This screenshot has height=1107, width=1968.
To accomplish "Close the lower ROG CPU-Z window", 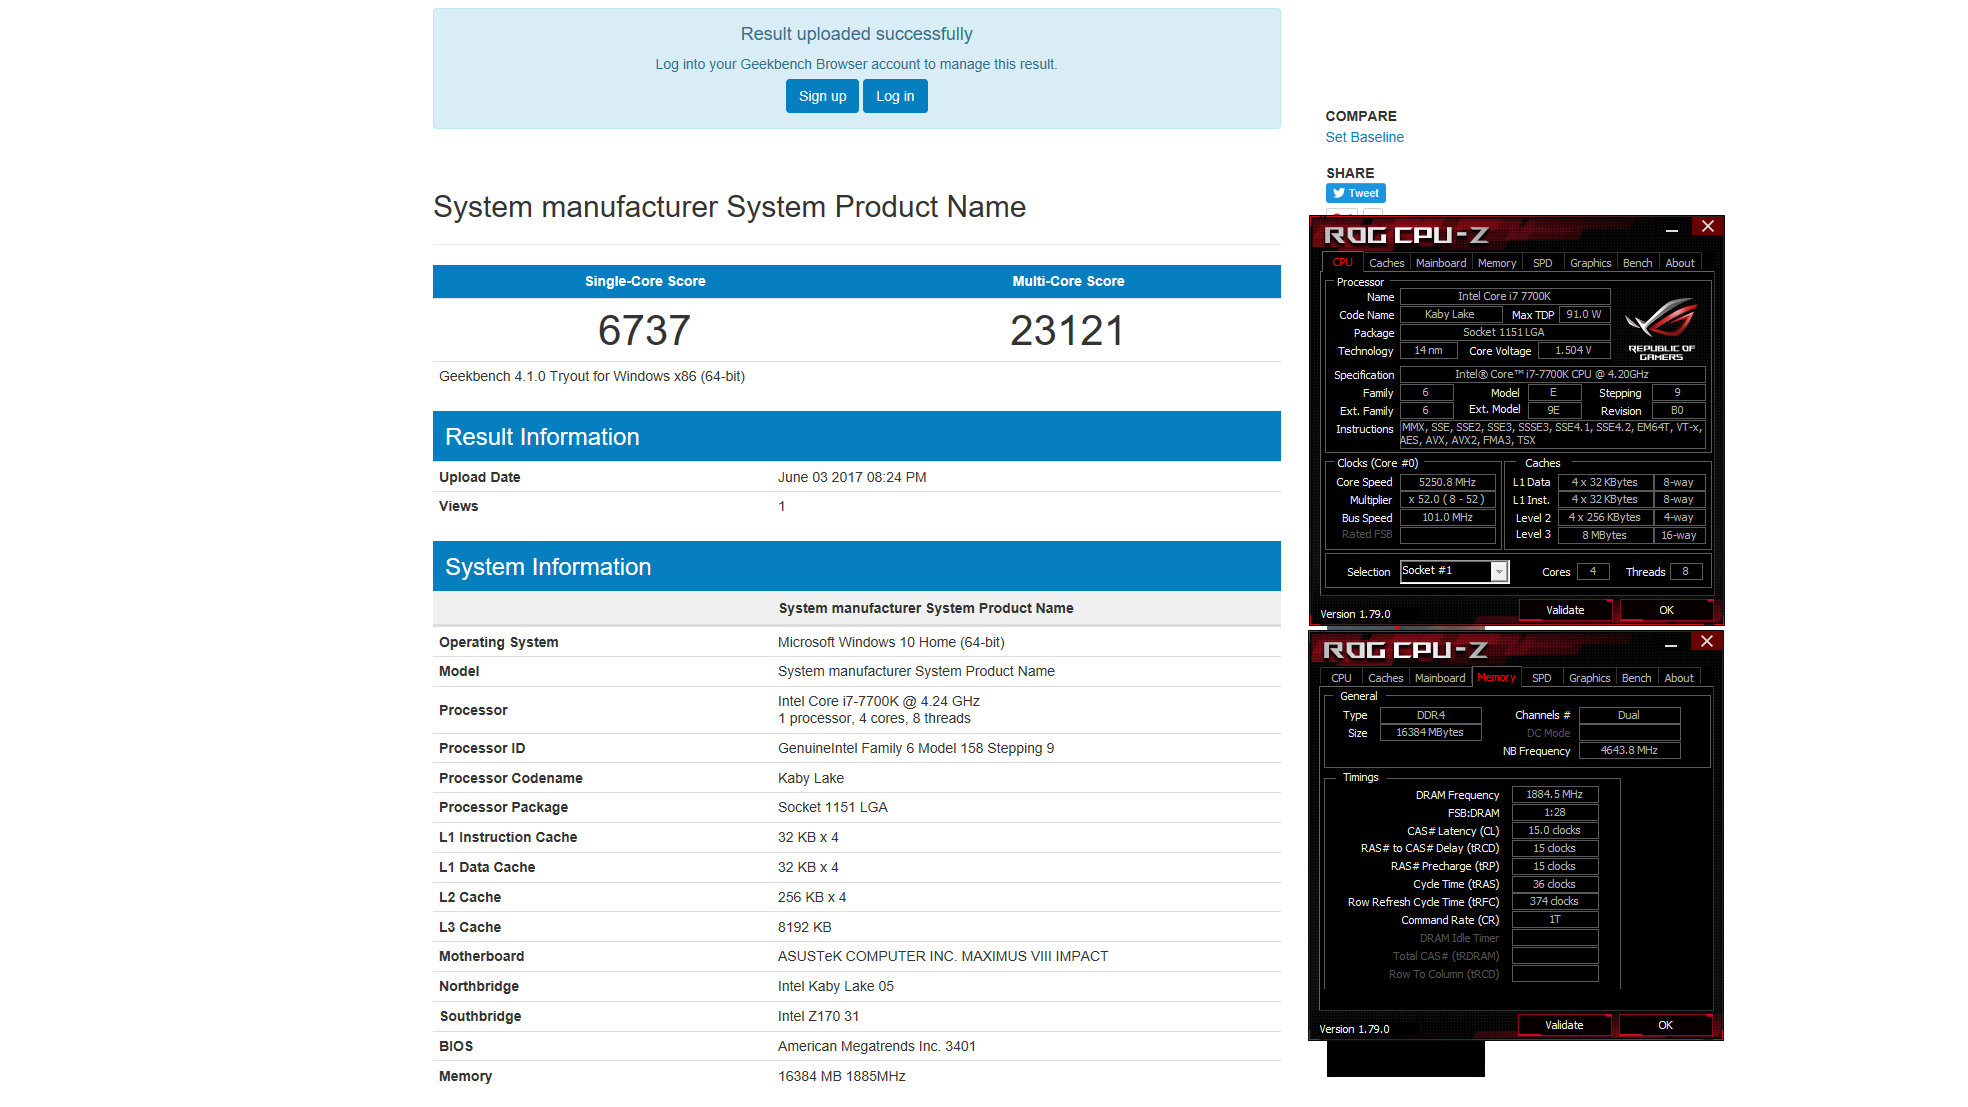I will 1707,641.
